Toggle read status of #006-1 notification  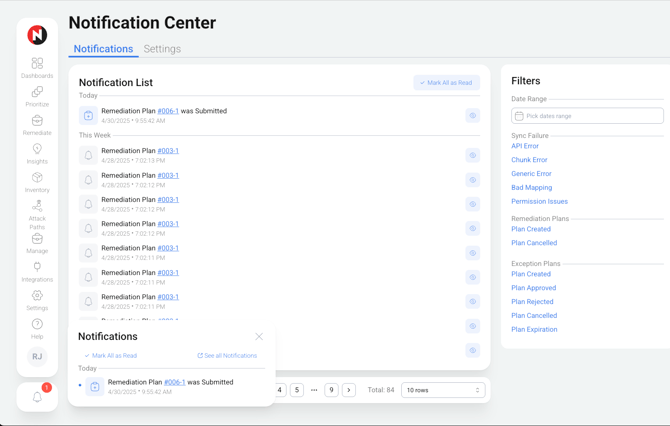coord(472,116)
